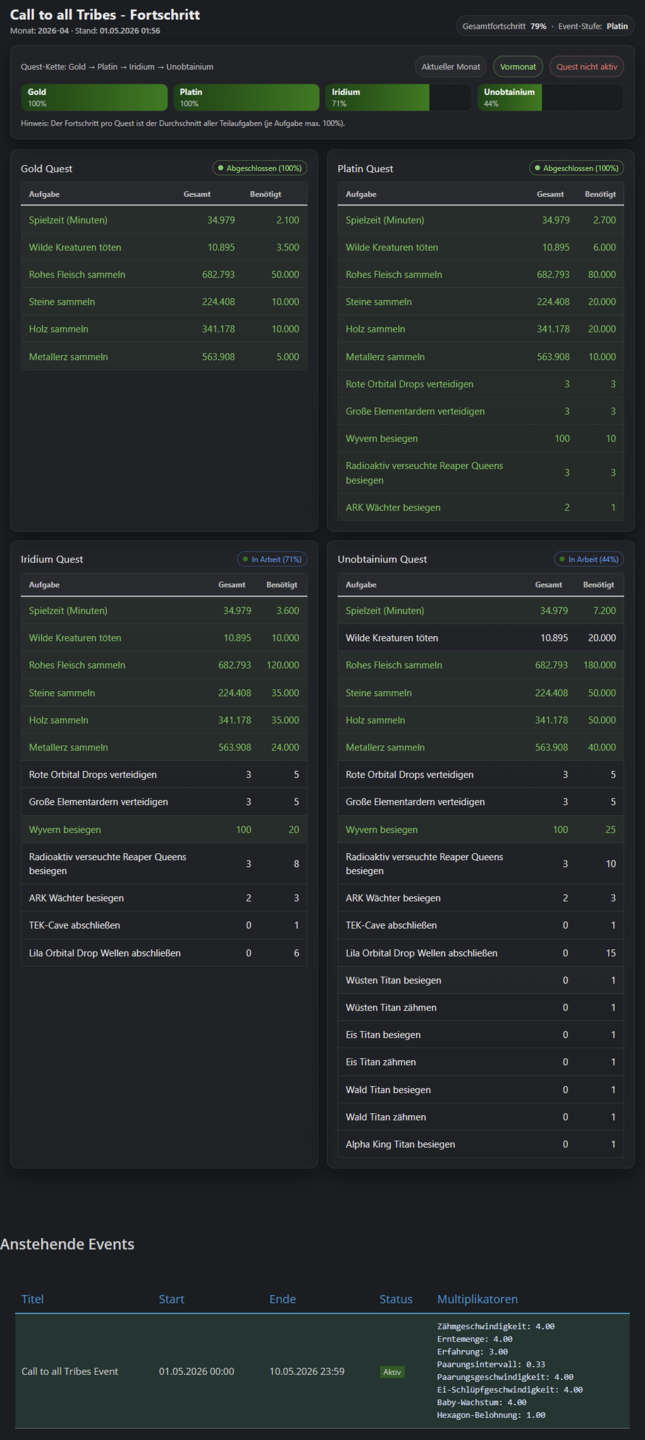Click Platin Quest "Abgeschlossen (100%)" badge
This screenshot has width=645, height=1440.
[576, 168]
